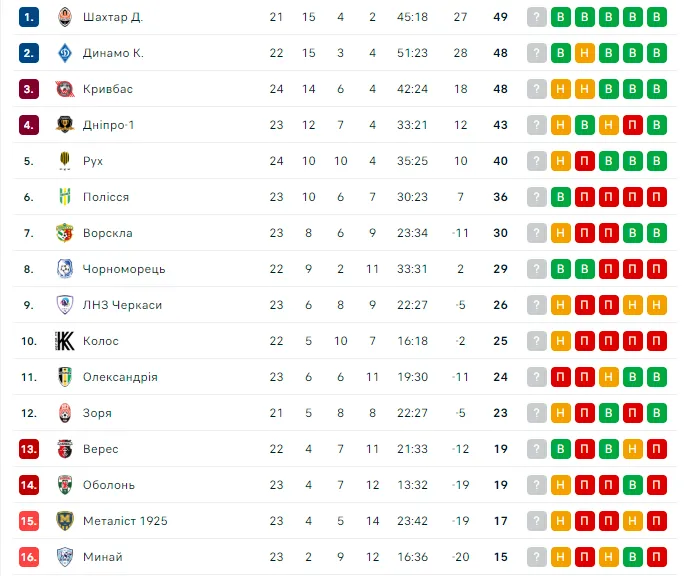Click rank badge 1 for Шахтар Д.
The height and width of the screenshot is (576, 687).
(x=29, y=17)
